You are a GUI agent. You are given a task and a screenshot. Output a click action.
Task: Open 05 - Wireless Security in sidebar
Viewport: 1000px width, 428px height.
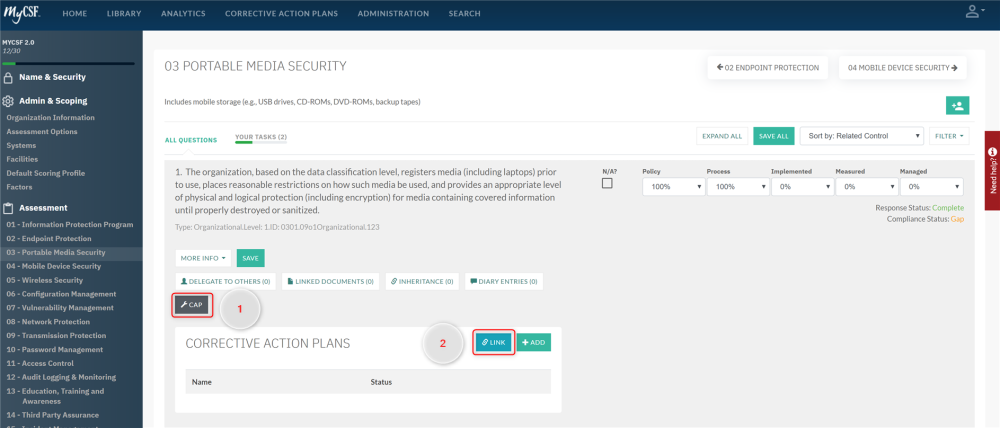(45, 281)
